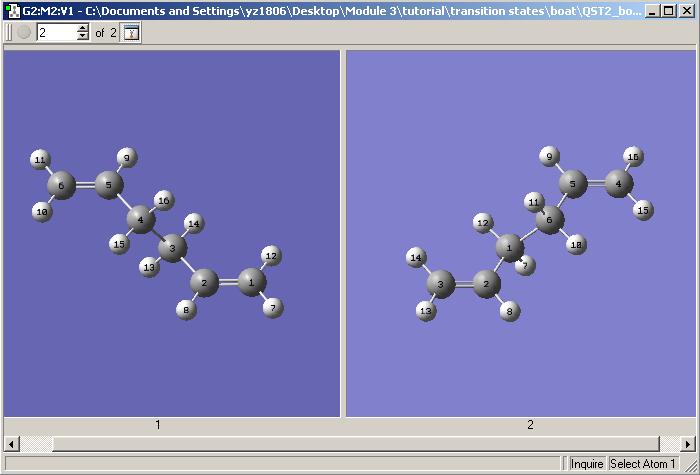The image size is (700, 475).
Task: Select carbon atom 1 in left panel
Action: (252, 282)
